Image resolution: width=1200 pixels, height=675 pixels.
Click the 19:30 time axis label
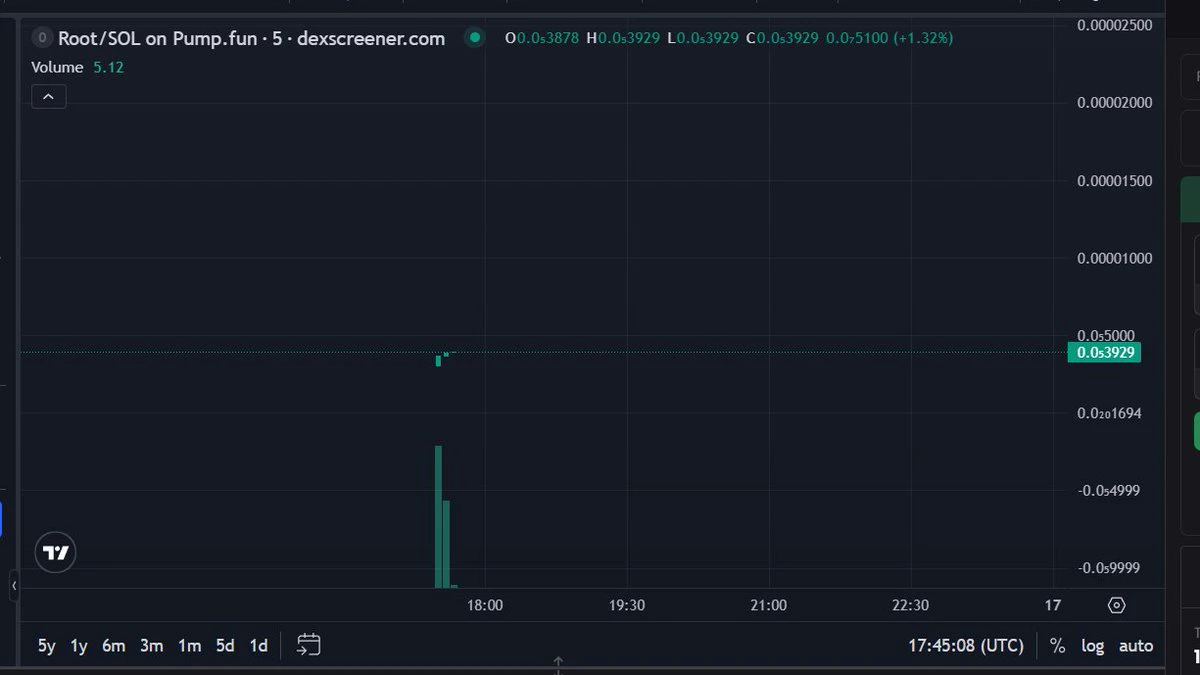[x=627, y=605]
